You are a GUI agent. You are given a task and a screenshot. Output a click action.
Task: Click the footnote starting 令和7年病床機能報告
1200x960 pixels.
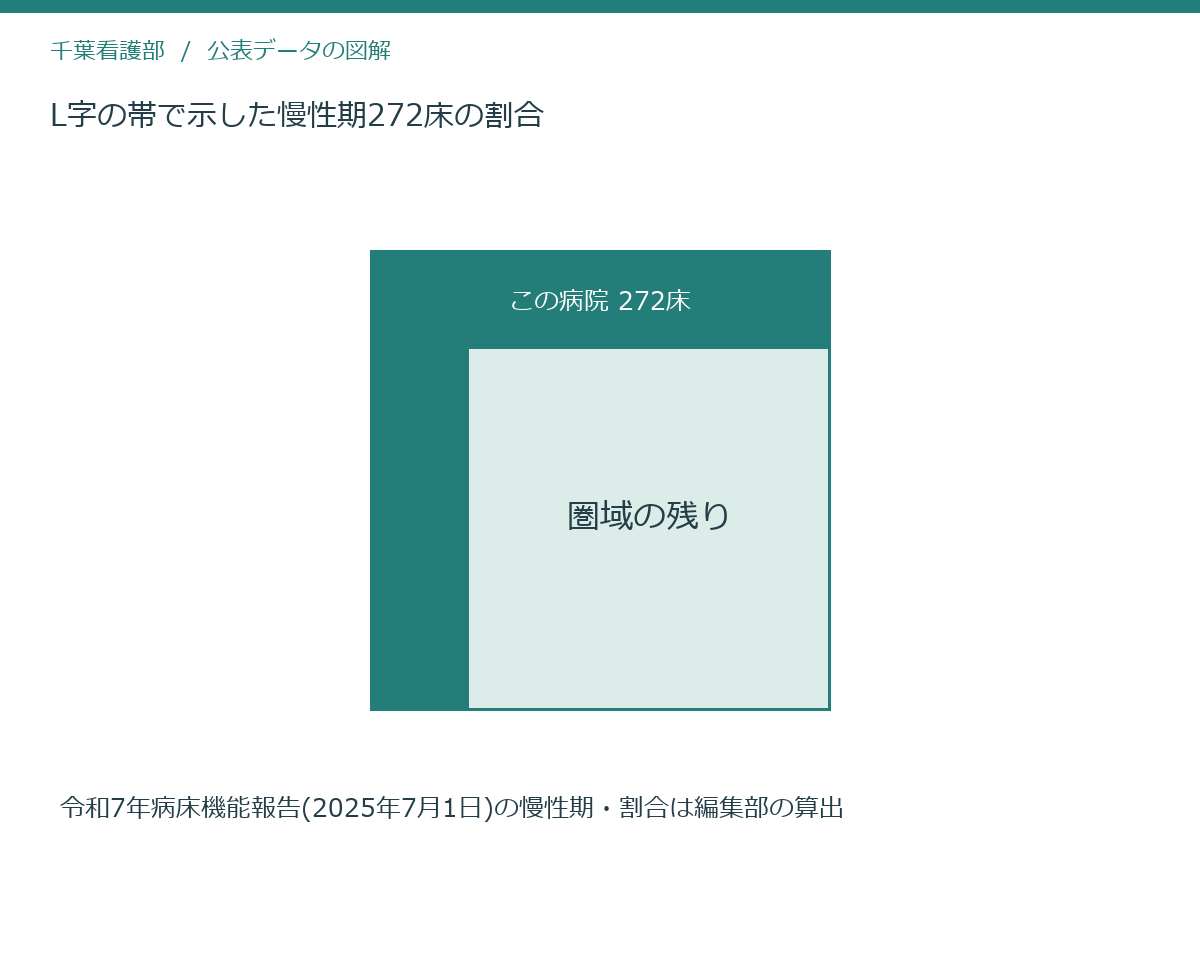coord(452,807)
